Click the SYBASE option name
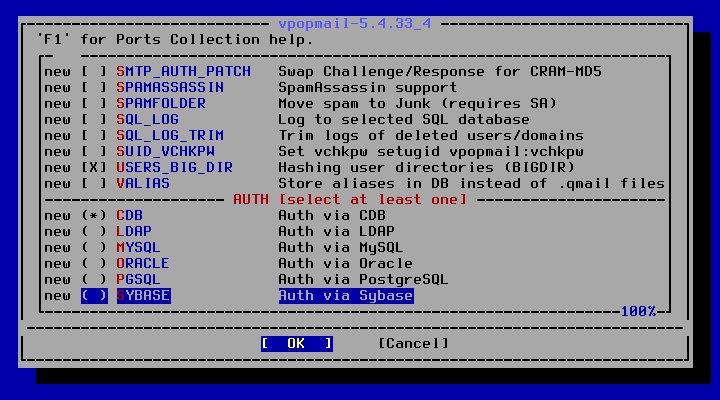Screen dimensions: 720x400 pyautogui.click(x=143, y=296)
